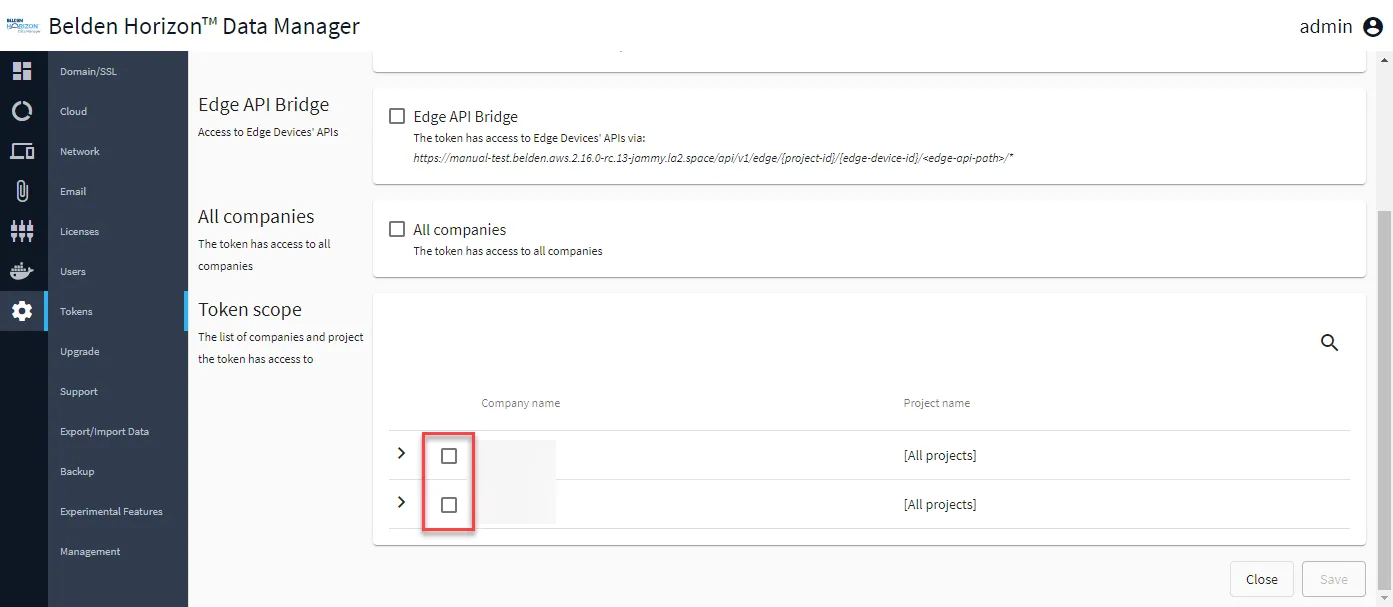Click the admin username label
This screenshot has height=607, width=1393.
(1326, 27)
